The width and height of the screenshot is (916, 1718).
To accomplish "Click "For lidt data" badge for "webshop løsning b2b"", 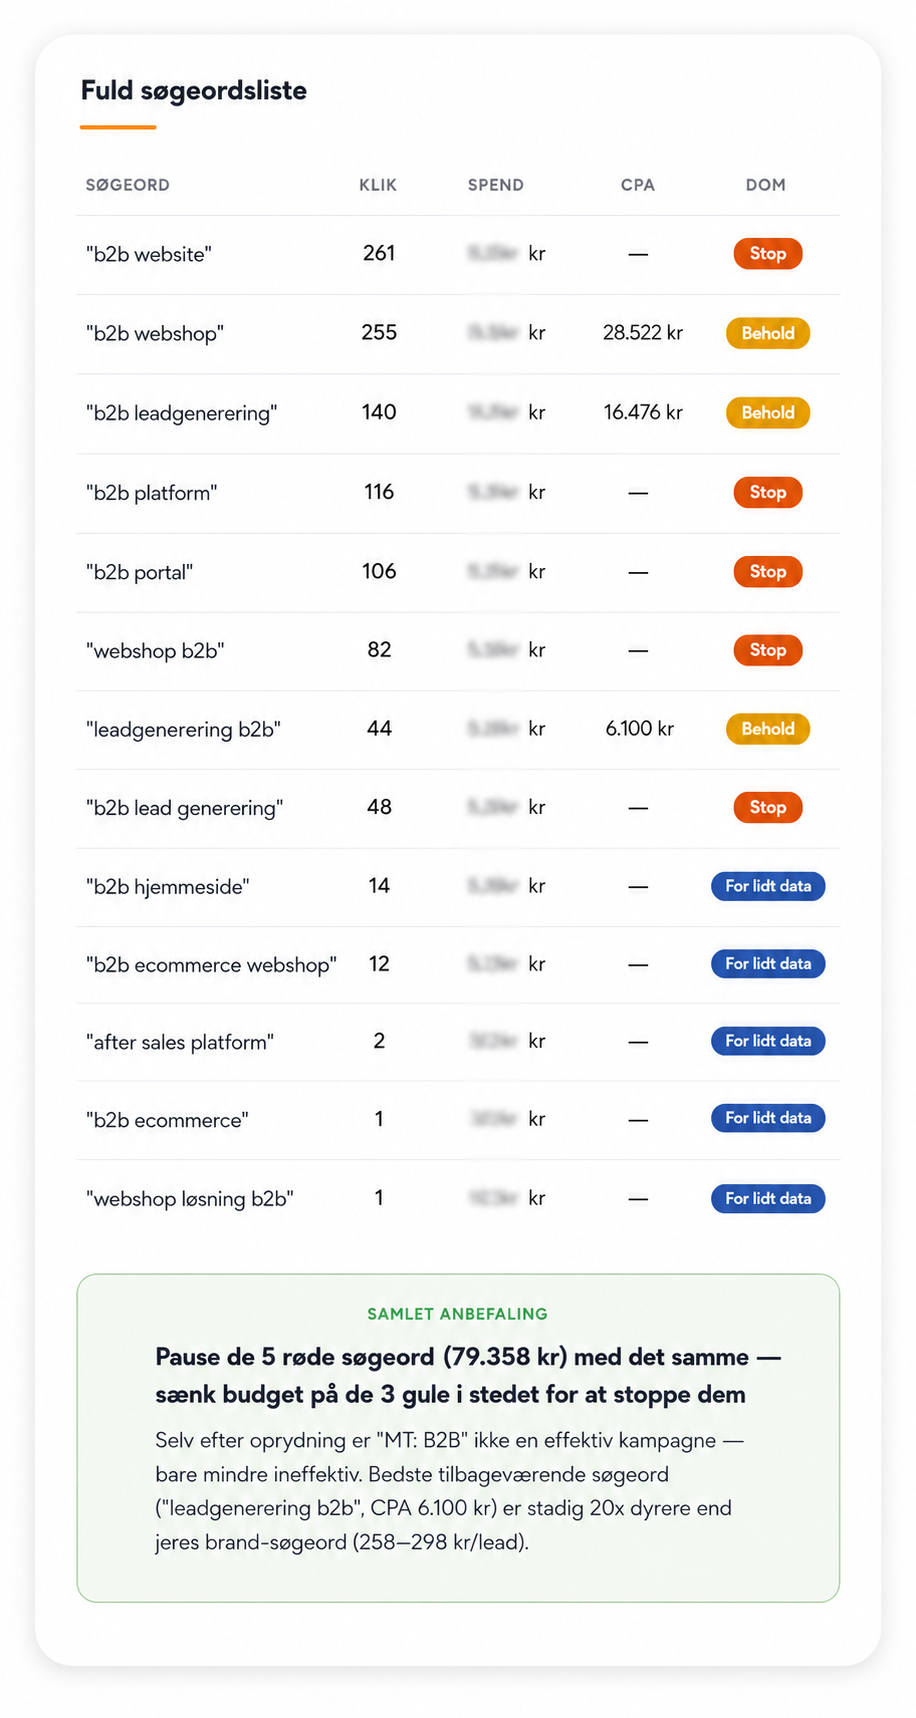I will (767, 1198).
